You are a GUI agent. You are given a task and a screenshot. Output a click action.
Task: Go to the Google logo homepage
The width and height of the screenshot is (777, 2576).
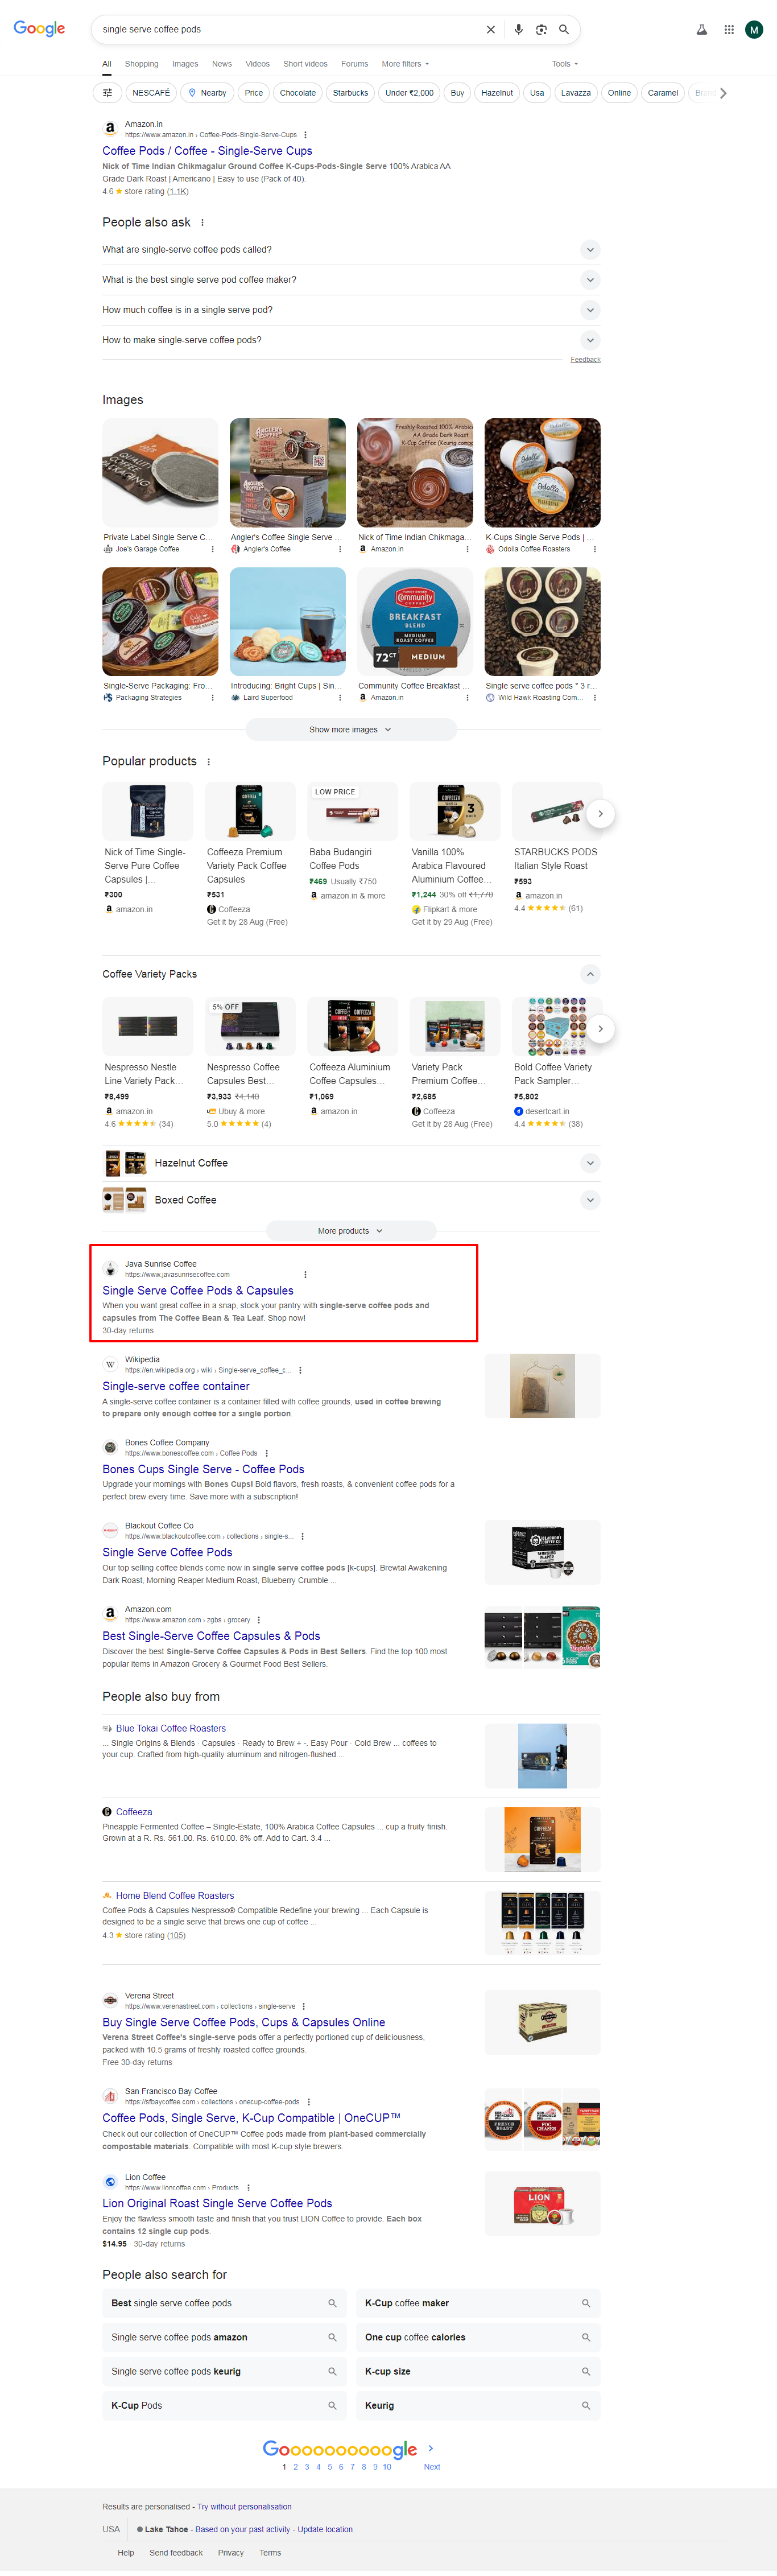click(39, 29)
